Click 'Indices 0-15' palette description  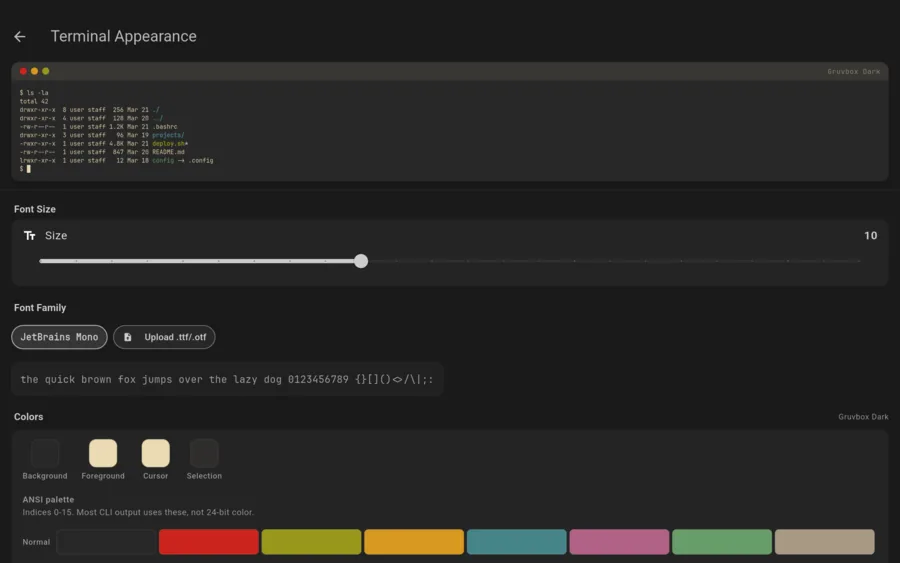(138, 512)
